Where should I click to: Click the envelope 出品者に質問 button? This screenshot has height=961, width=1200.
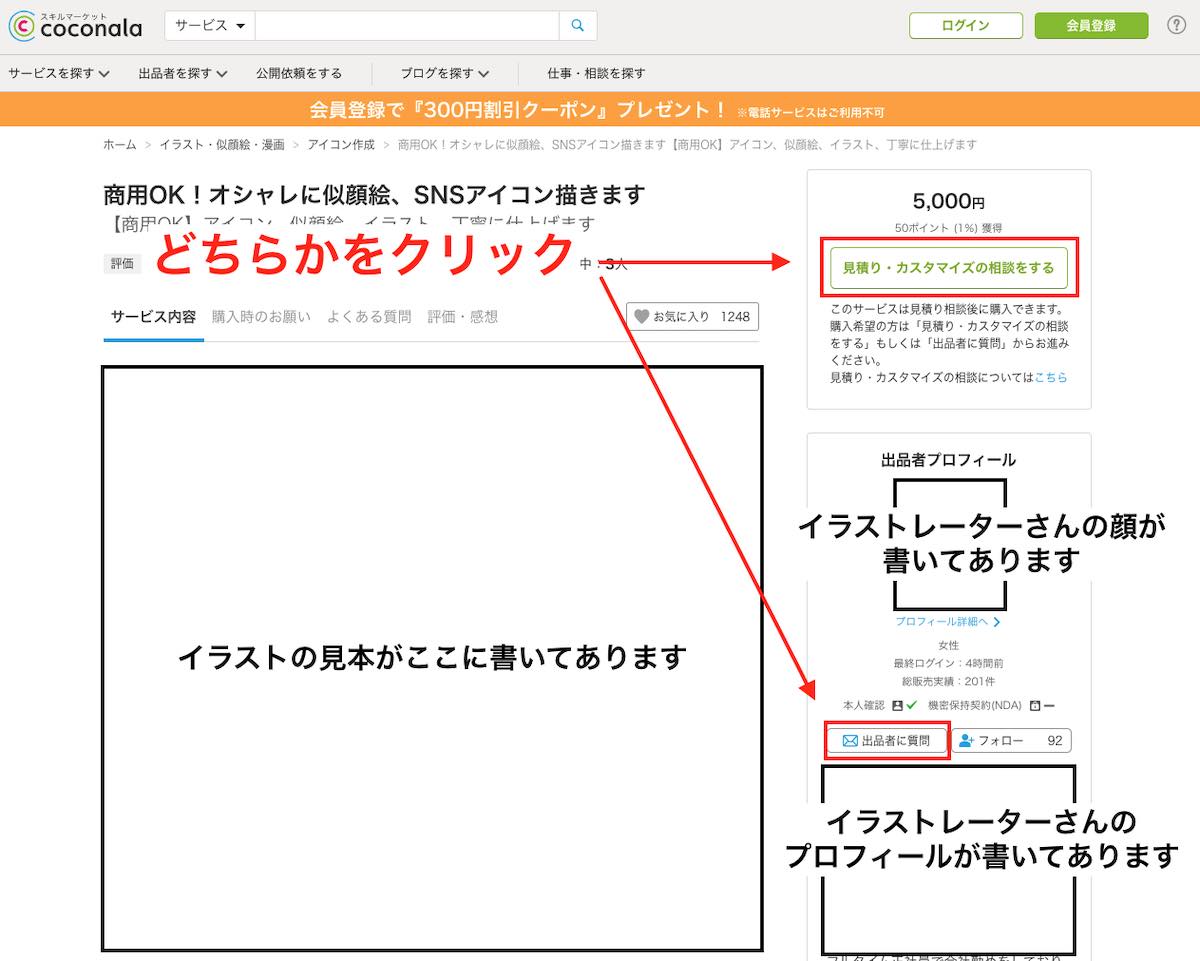tap(886, 741)
